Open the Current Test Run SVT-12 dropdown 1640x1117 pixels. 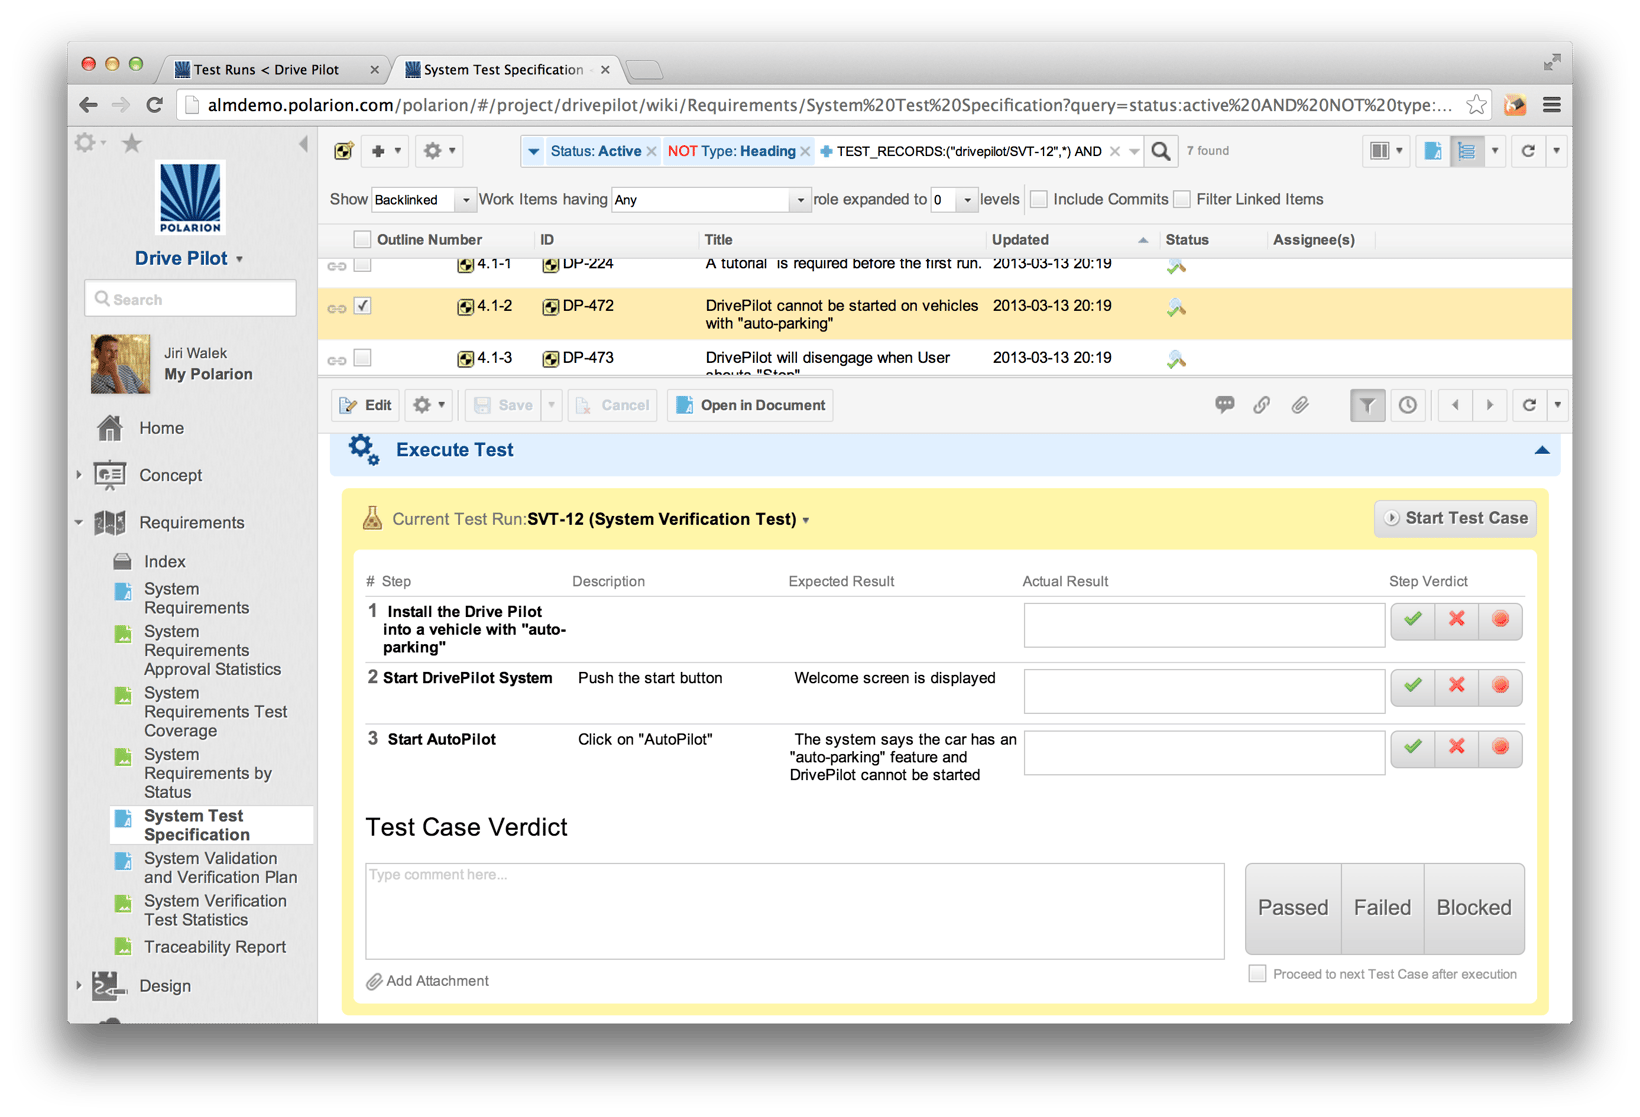tap(807, 519)
